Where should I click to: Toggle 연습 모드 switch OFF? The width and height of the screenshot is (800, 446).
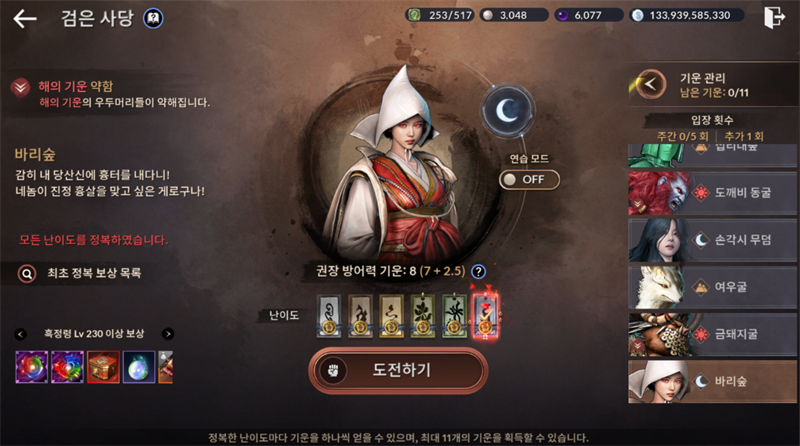point(529,180)
